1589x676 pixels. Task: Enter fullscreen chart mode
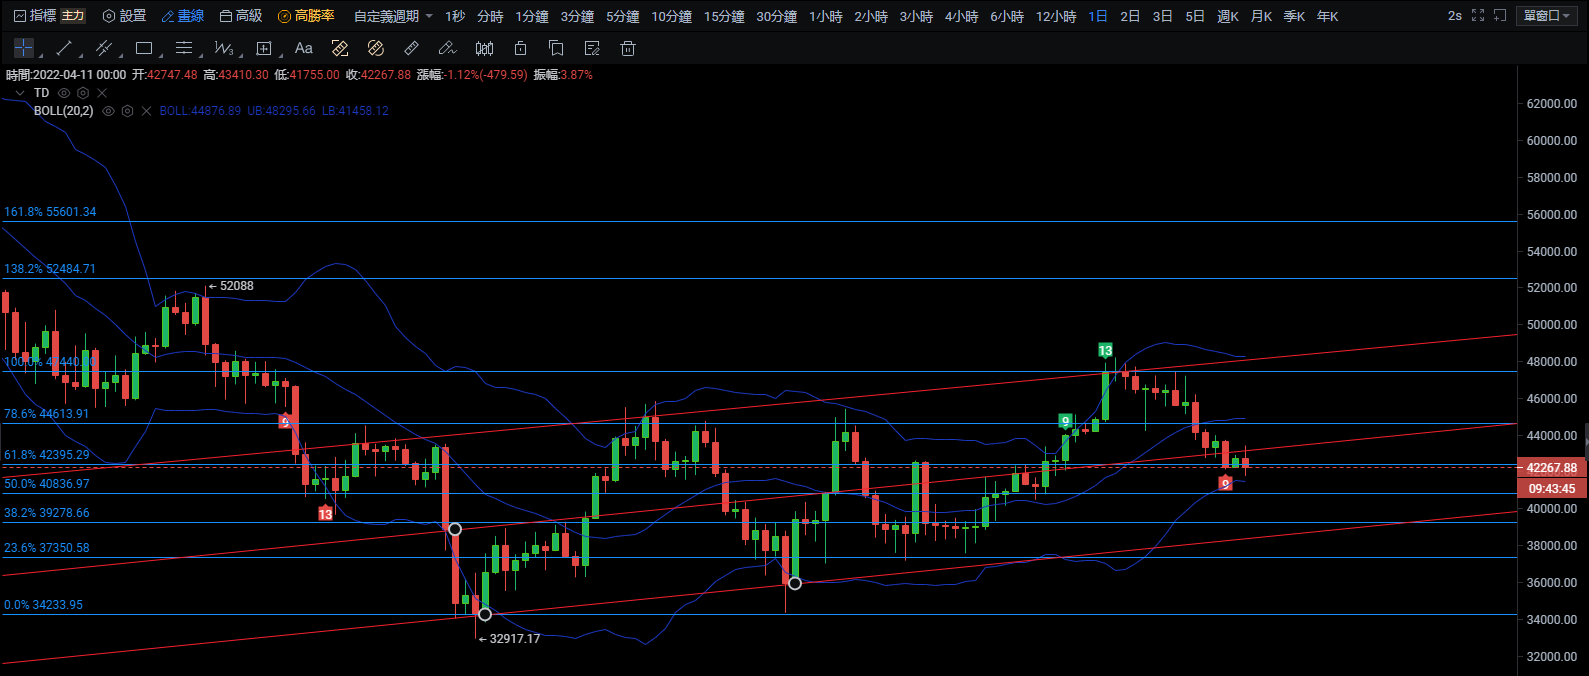1478,16
